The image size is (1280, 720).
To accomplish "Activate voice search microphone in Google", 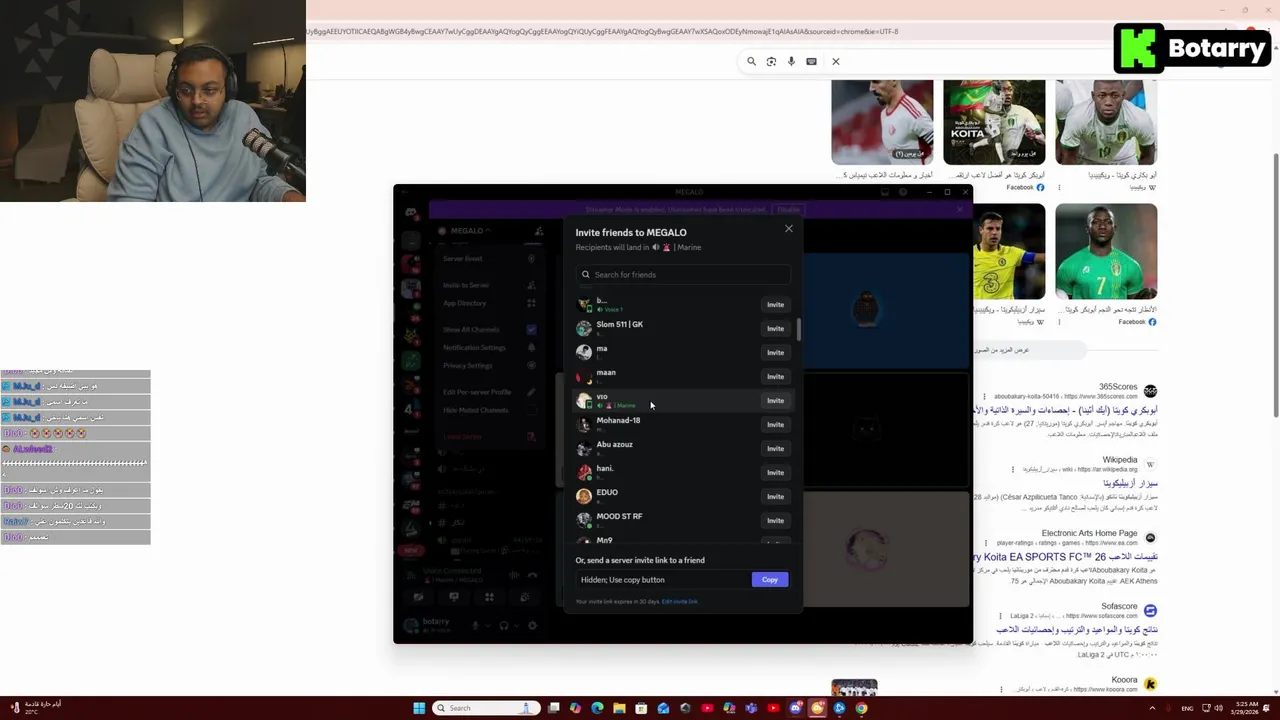I will [791, 61].
